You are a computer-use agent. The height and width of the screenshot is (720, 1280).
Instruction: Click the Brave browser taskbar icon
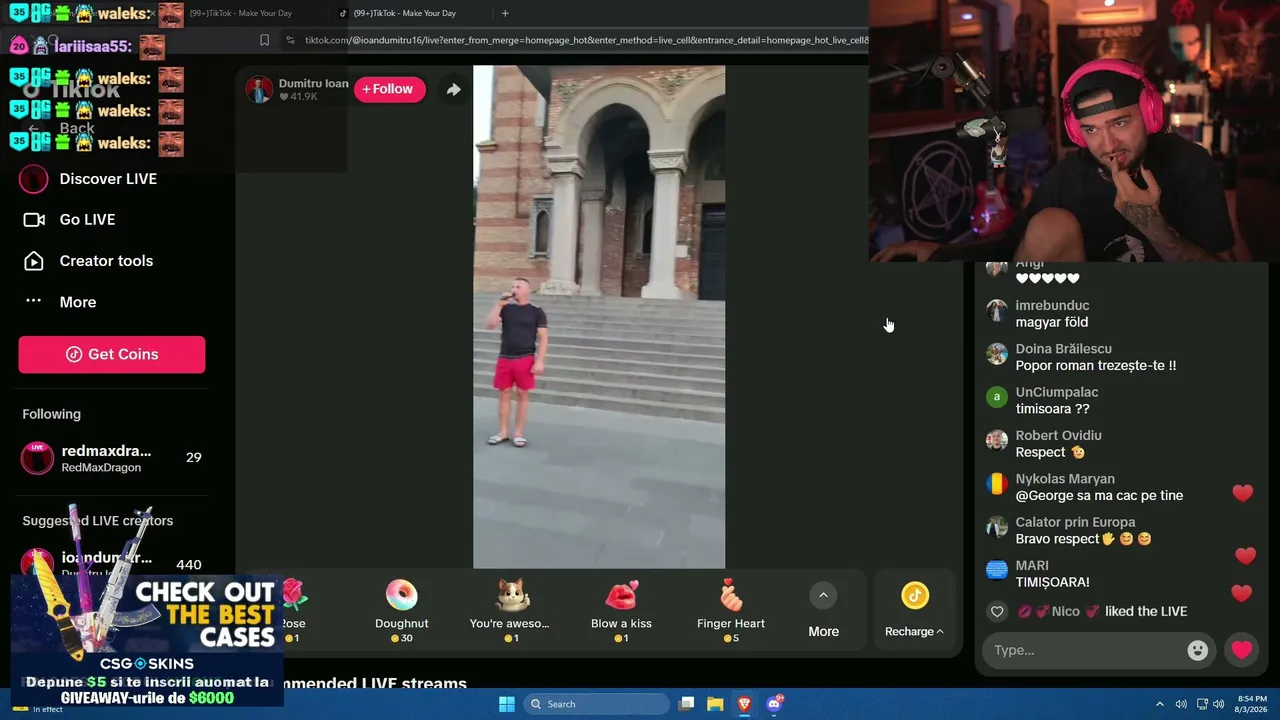(744, 704)
